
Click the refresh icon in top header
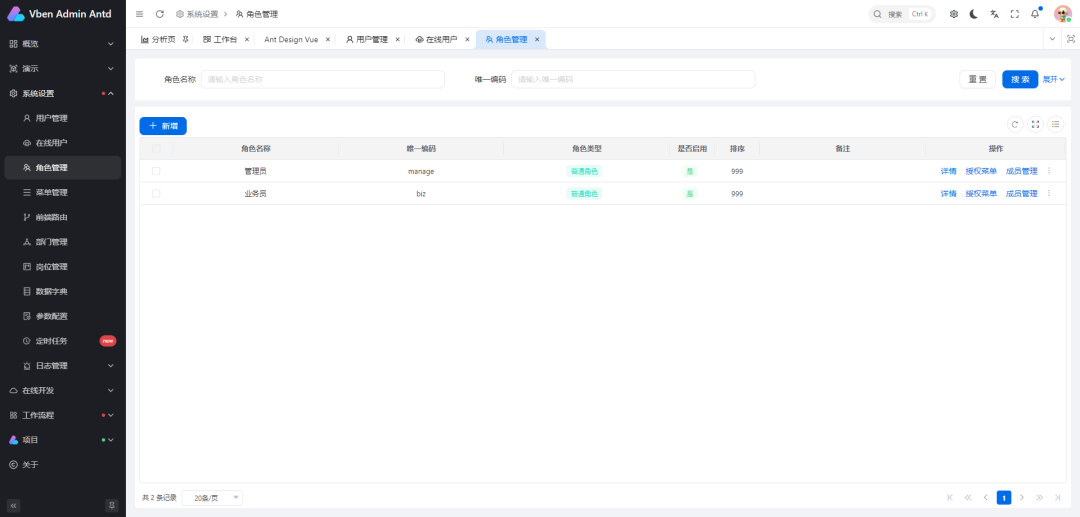click(159, 14)
